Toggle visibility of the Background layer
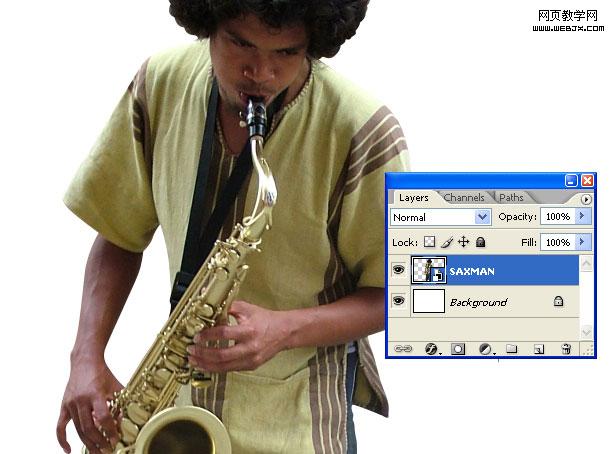 pos(398,301)
